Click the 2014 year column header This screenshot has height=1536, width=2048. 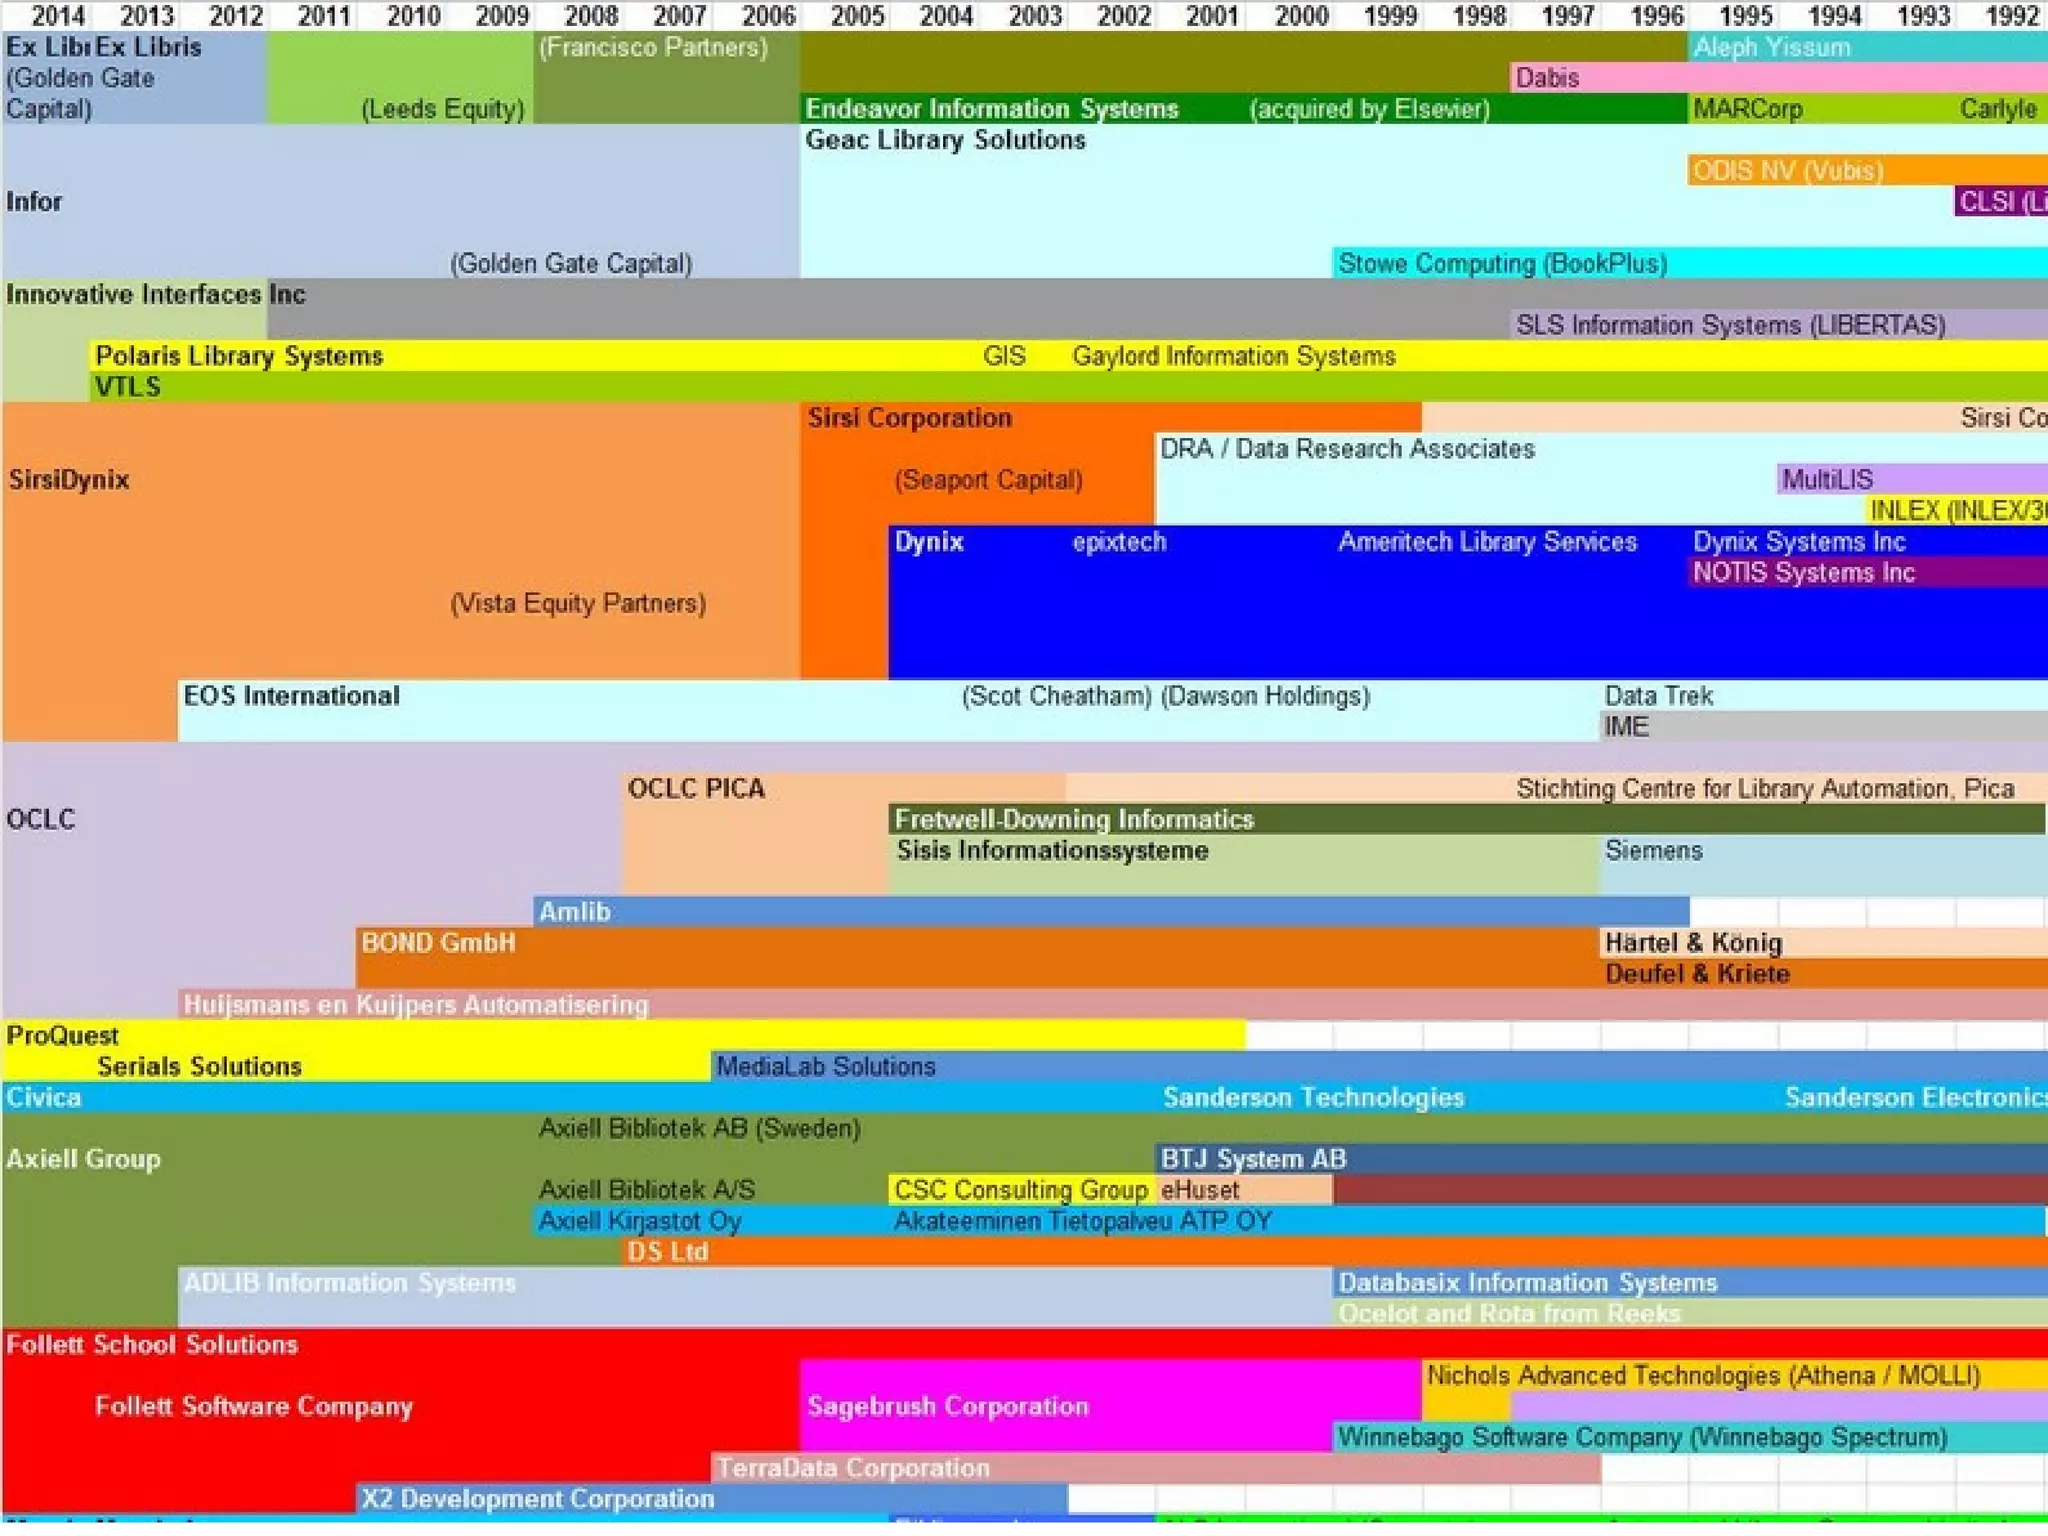coord(58,16)
